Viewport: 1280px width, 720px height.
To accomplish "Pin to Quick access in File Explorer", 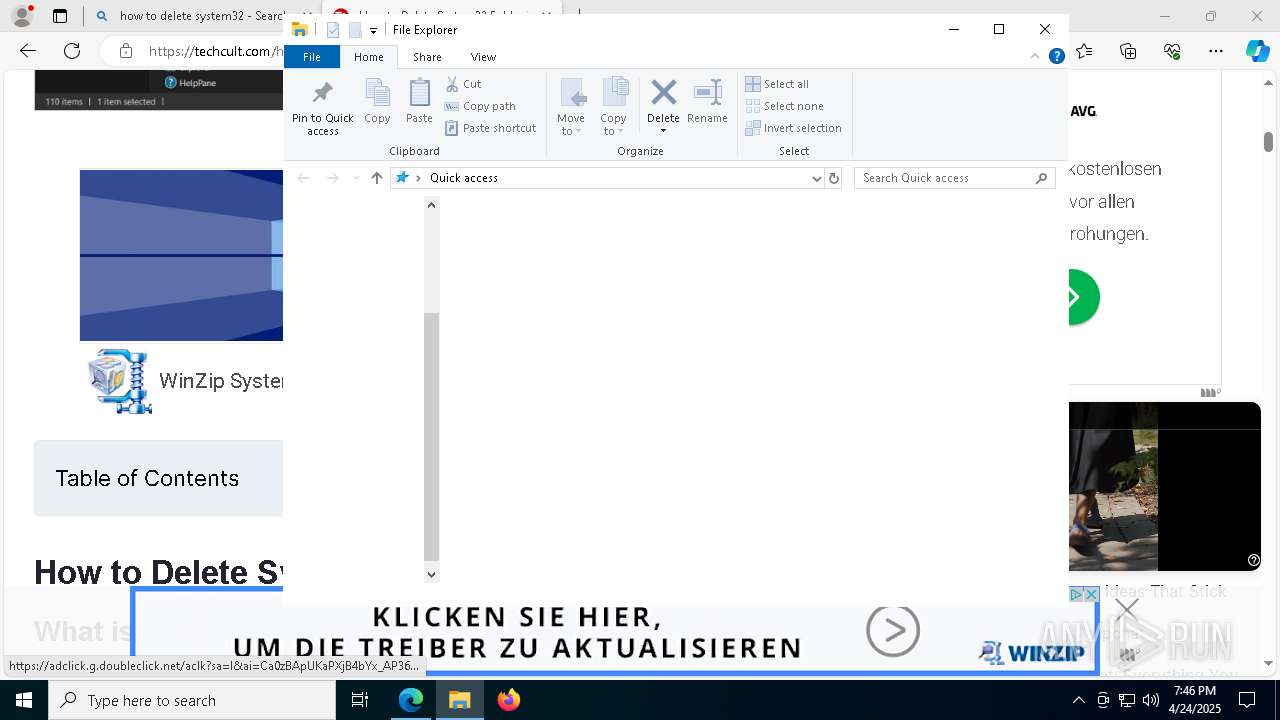I will [x=322, y=107].
